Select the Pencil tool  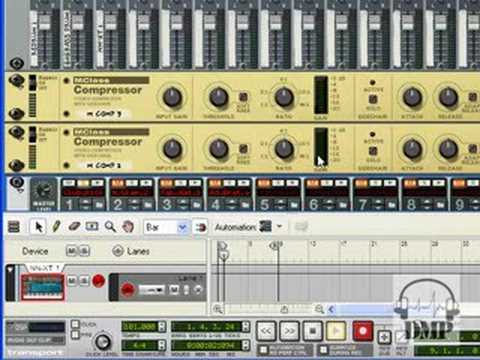56,227
